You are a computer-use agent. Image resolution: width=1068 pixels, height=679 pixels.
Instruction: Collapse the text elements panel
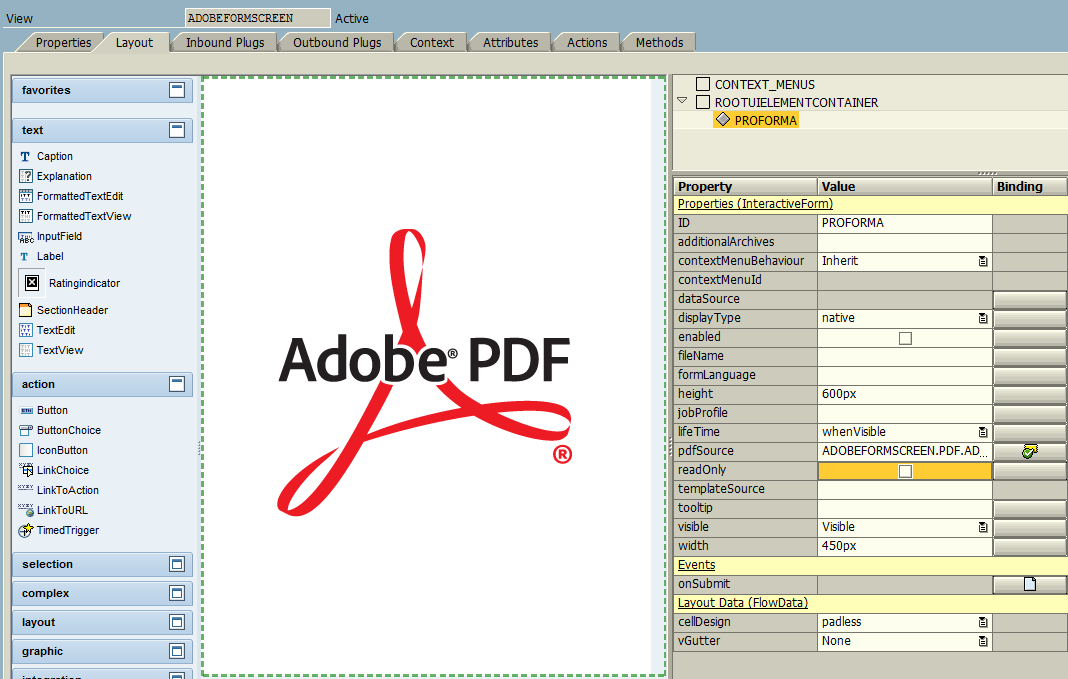click(x=177, y=130)
